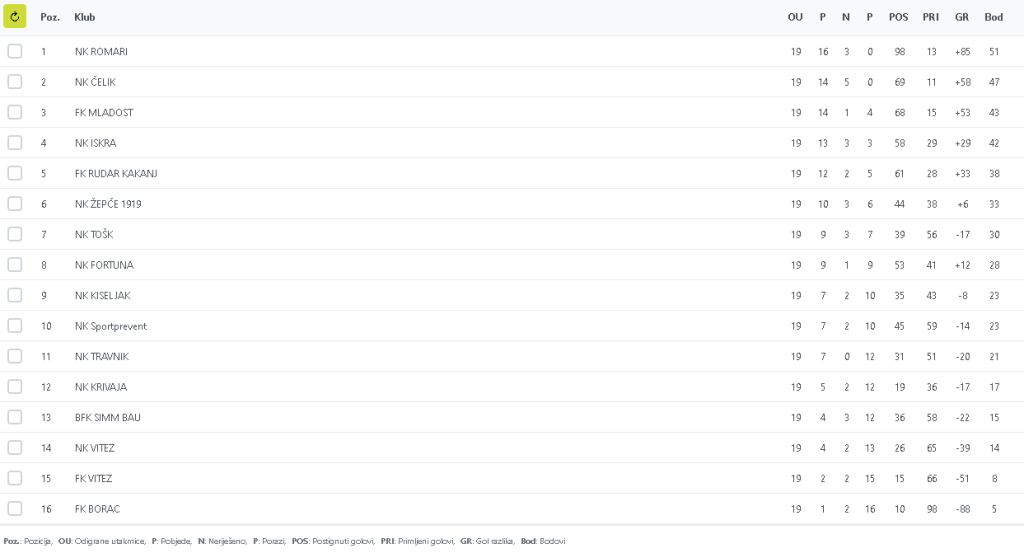Click the green refresh icon

[14, 17]
